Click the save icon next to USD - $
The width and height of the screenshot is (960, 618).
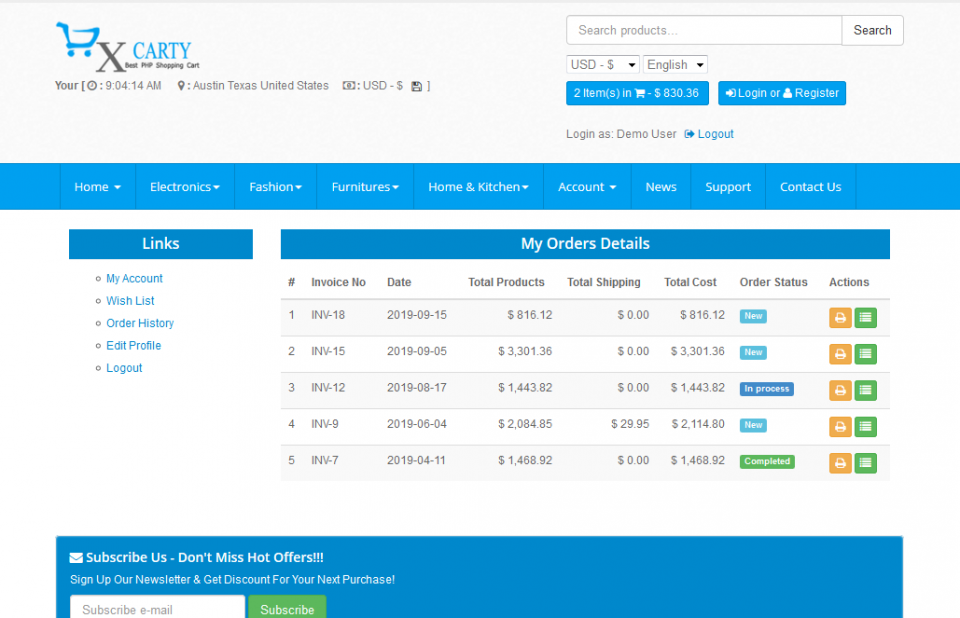click(416, 86)
